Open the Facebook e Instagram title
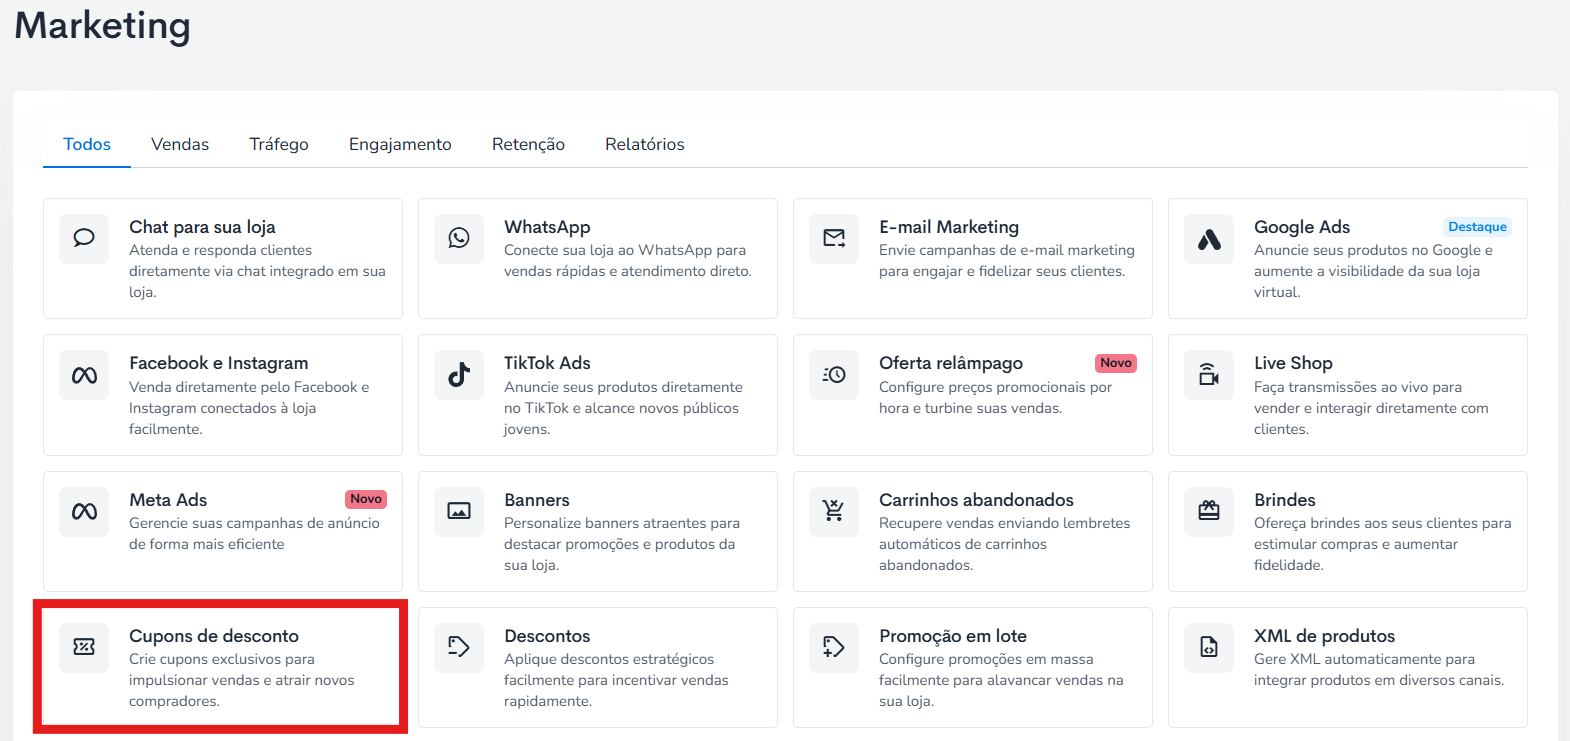The width and height of the screenshot is (1570, 741). (219, 363)
